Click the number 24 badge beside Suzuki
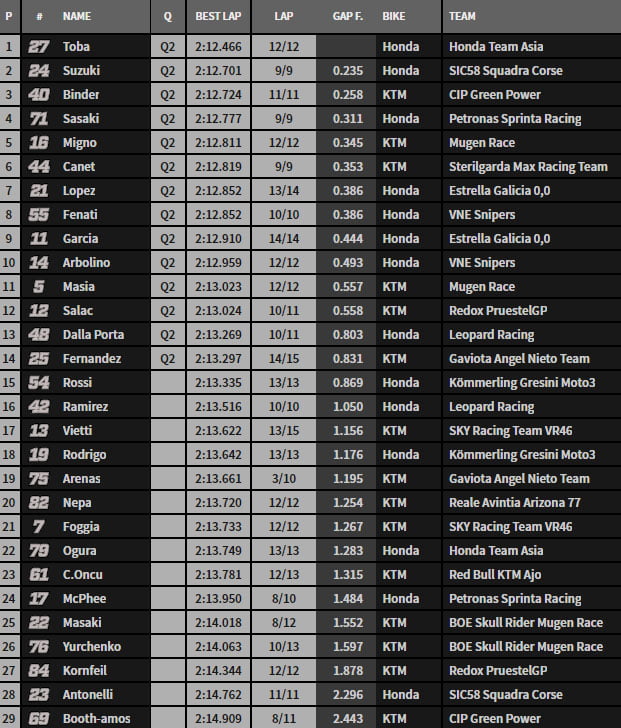The image size is (621, 728). (39, 71)
